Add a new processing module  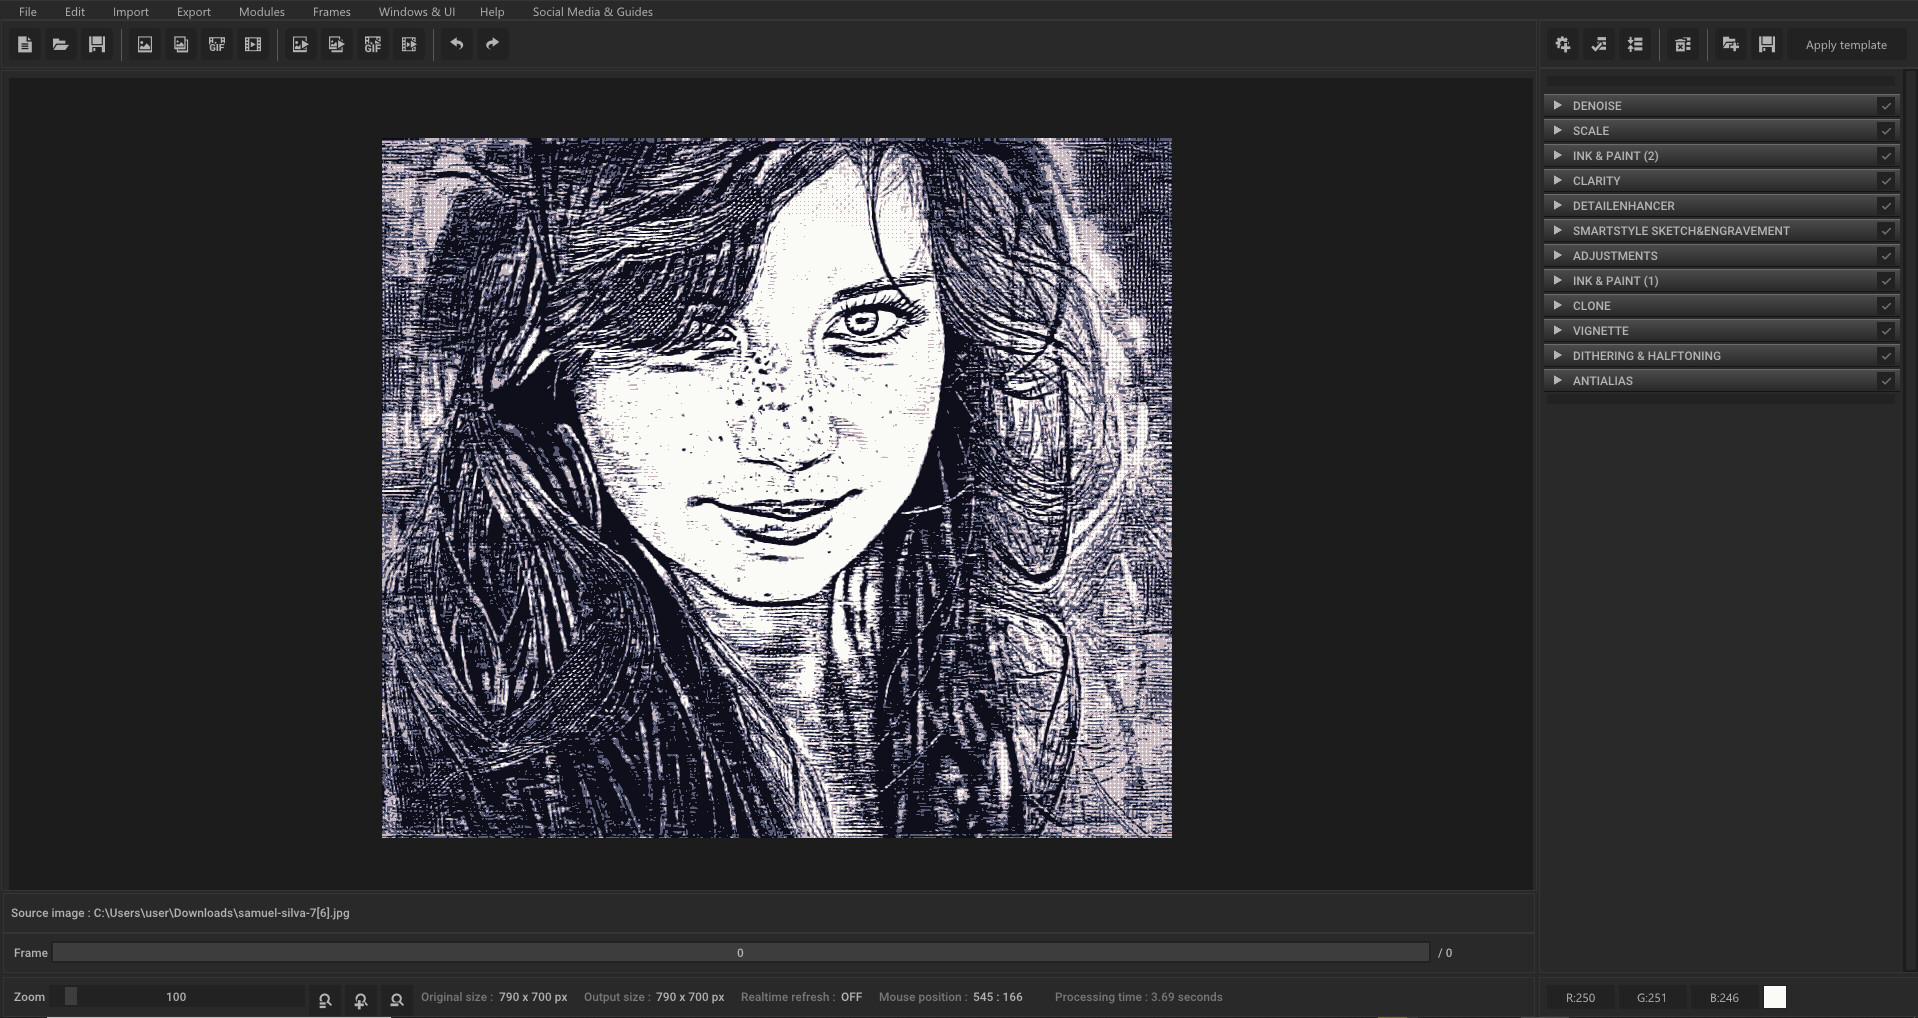(x=1561, y=44)
